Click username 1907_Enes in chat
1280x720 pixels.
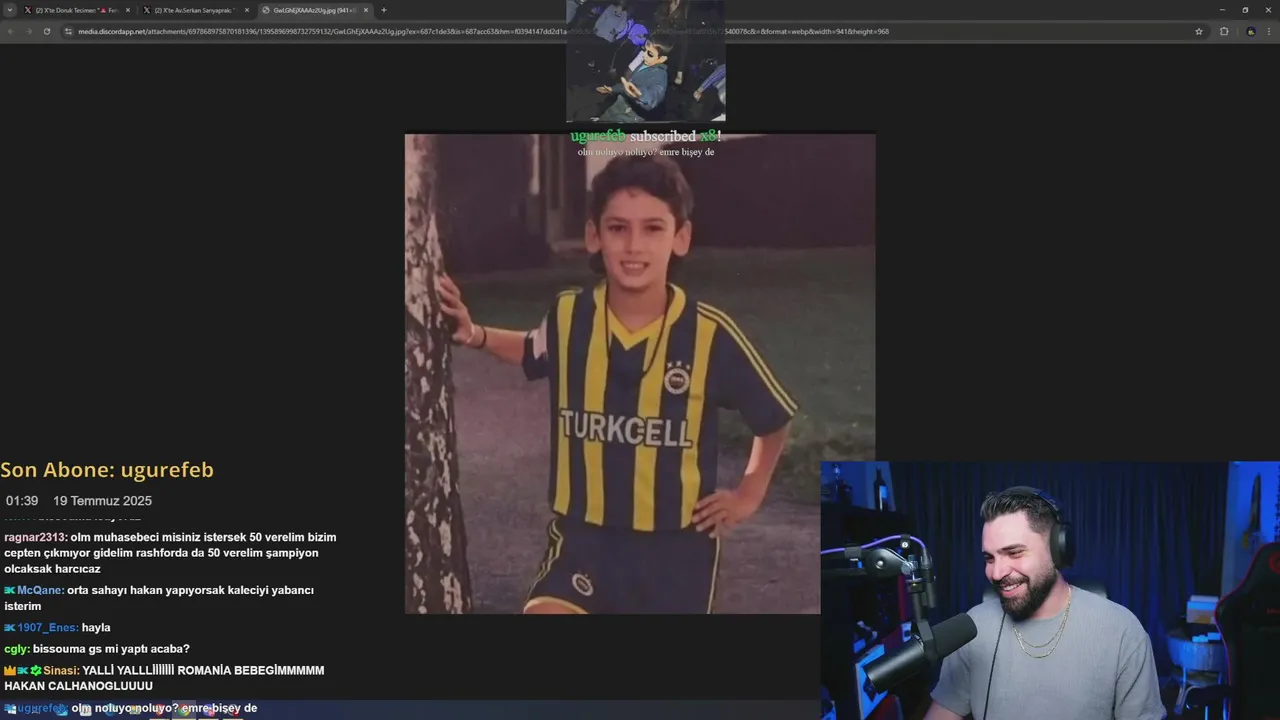point(47,628)
